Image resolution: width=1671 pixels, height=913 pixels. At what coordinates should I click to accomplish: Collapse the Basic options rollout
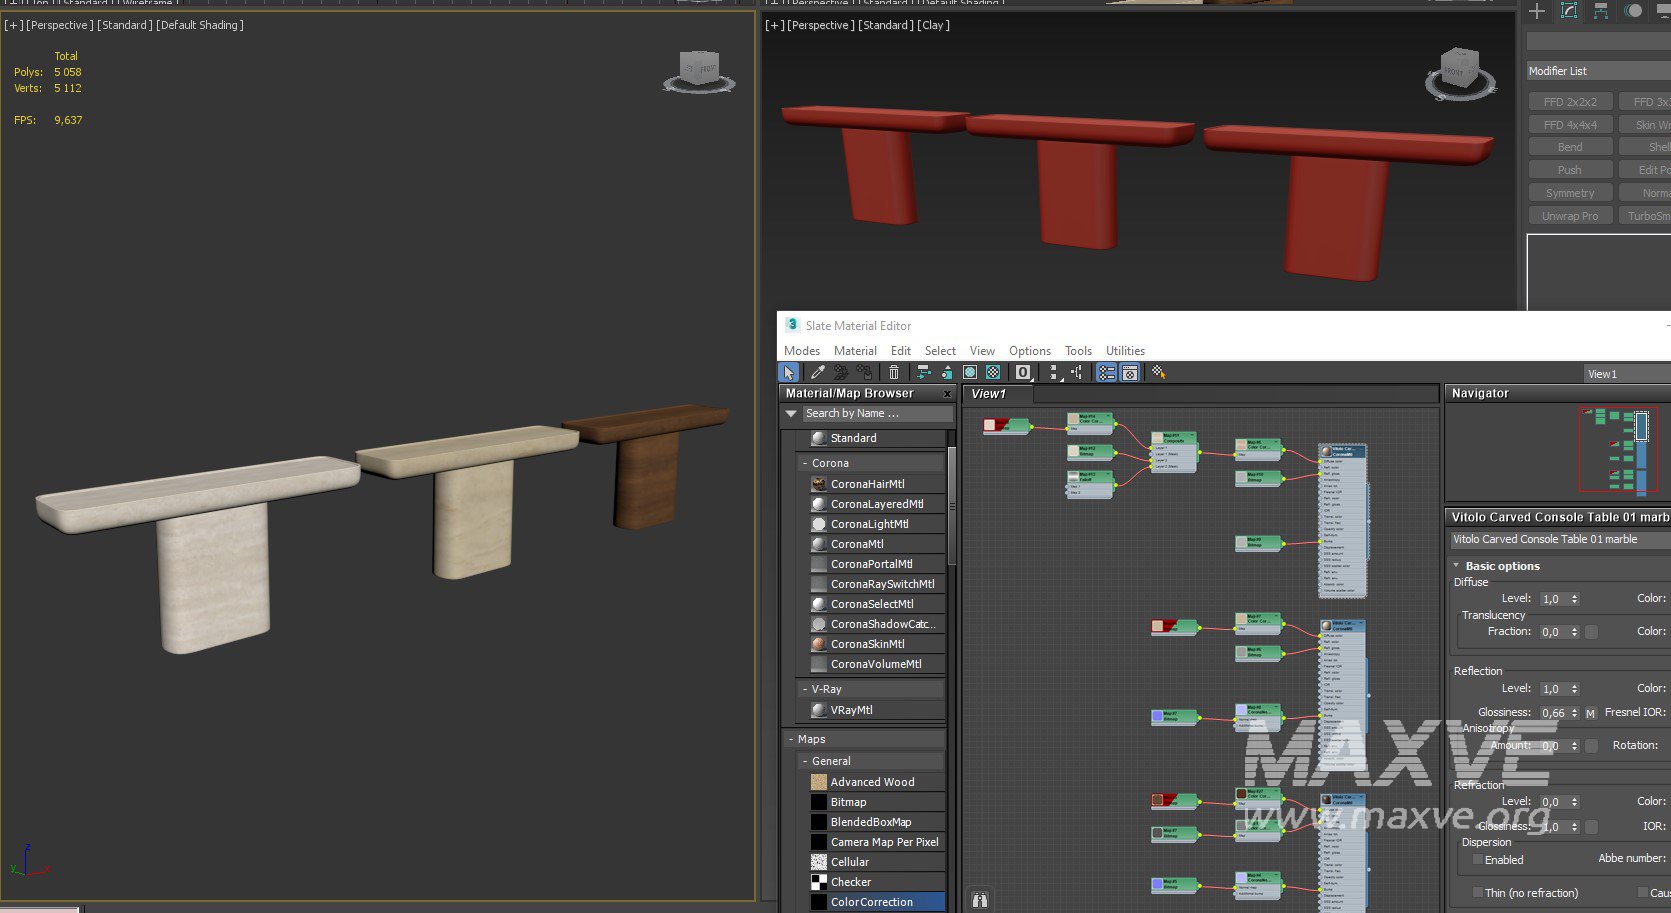click(1457, 566)
